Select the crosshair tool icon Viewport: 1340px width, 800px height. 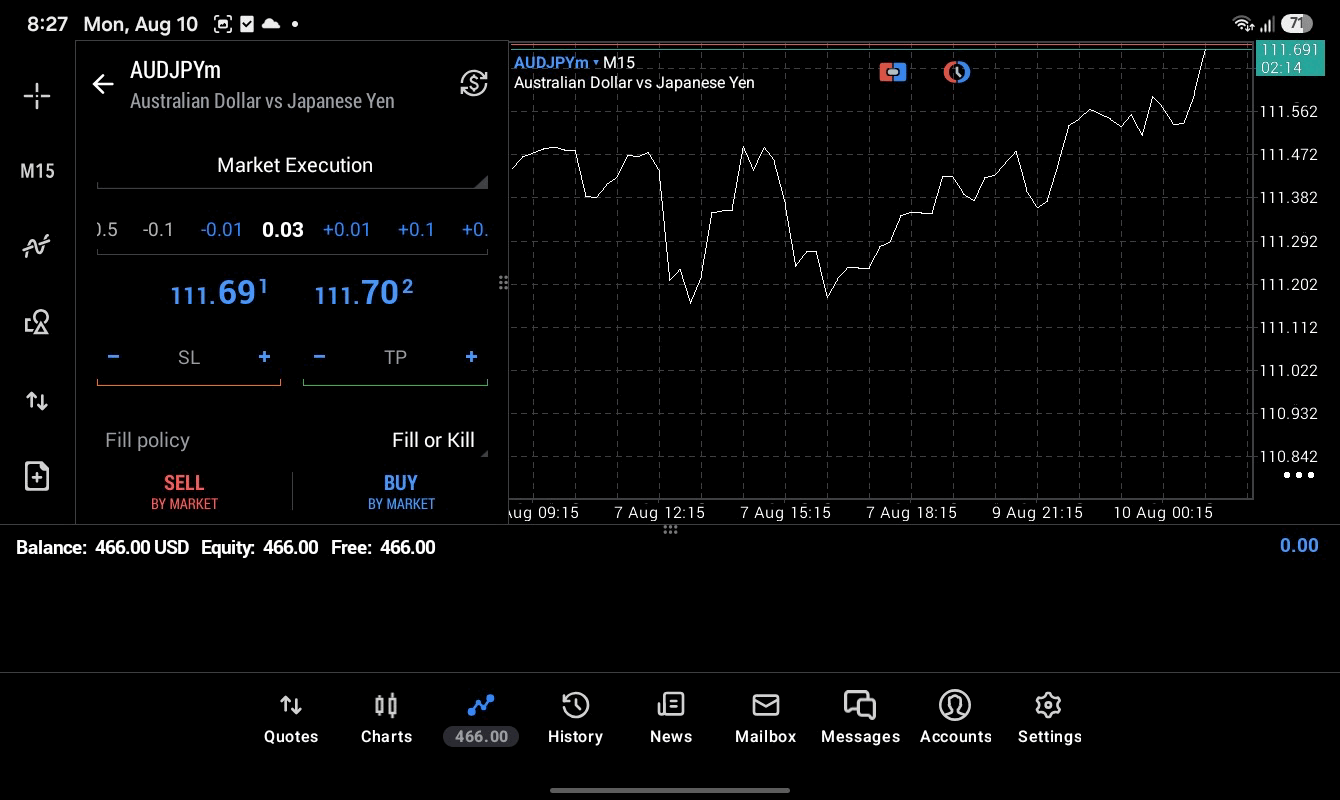37,96
